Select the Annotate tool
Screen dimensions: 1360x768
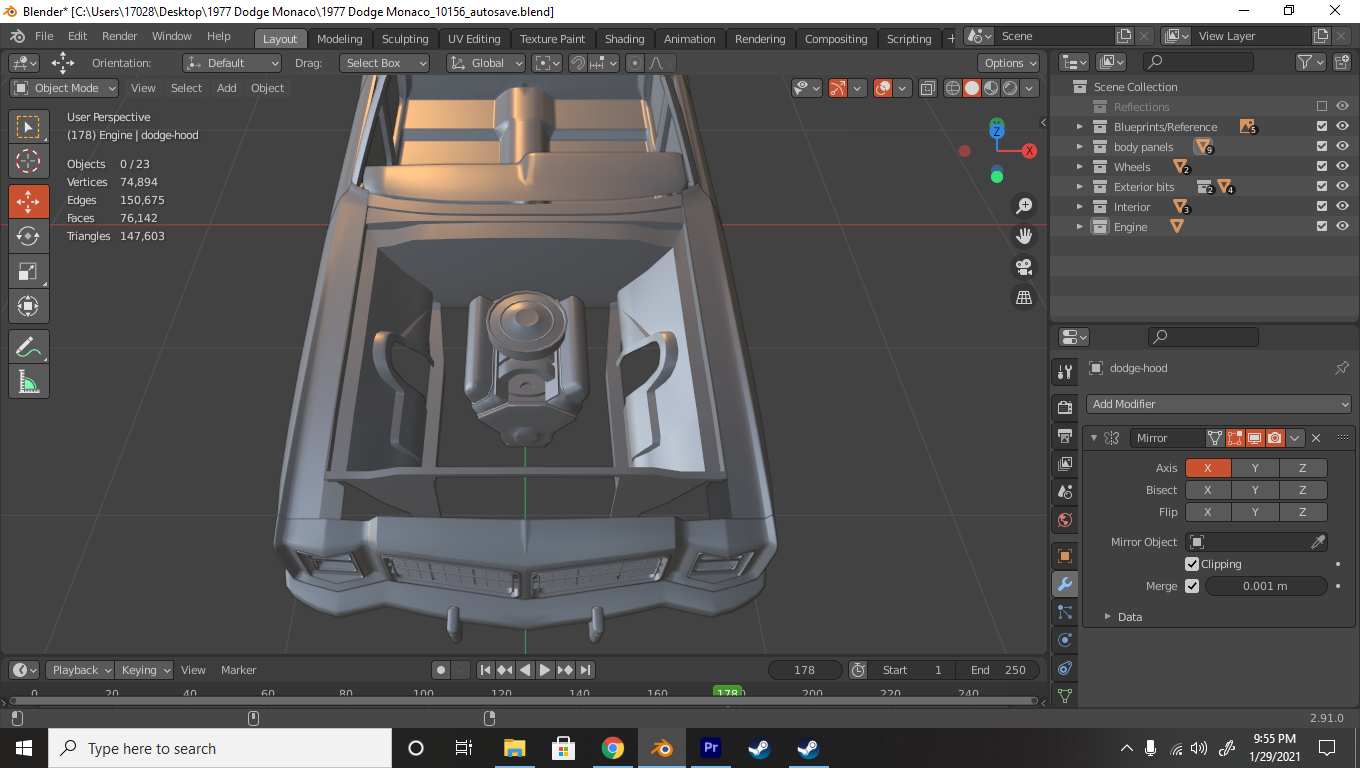pyautogui.click(x=28, y=347)
